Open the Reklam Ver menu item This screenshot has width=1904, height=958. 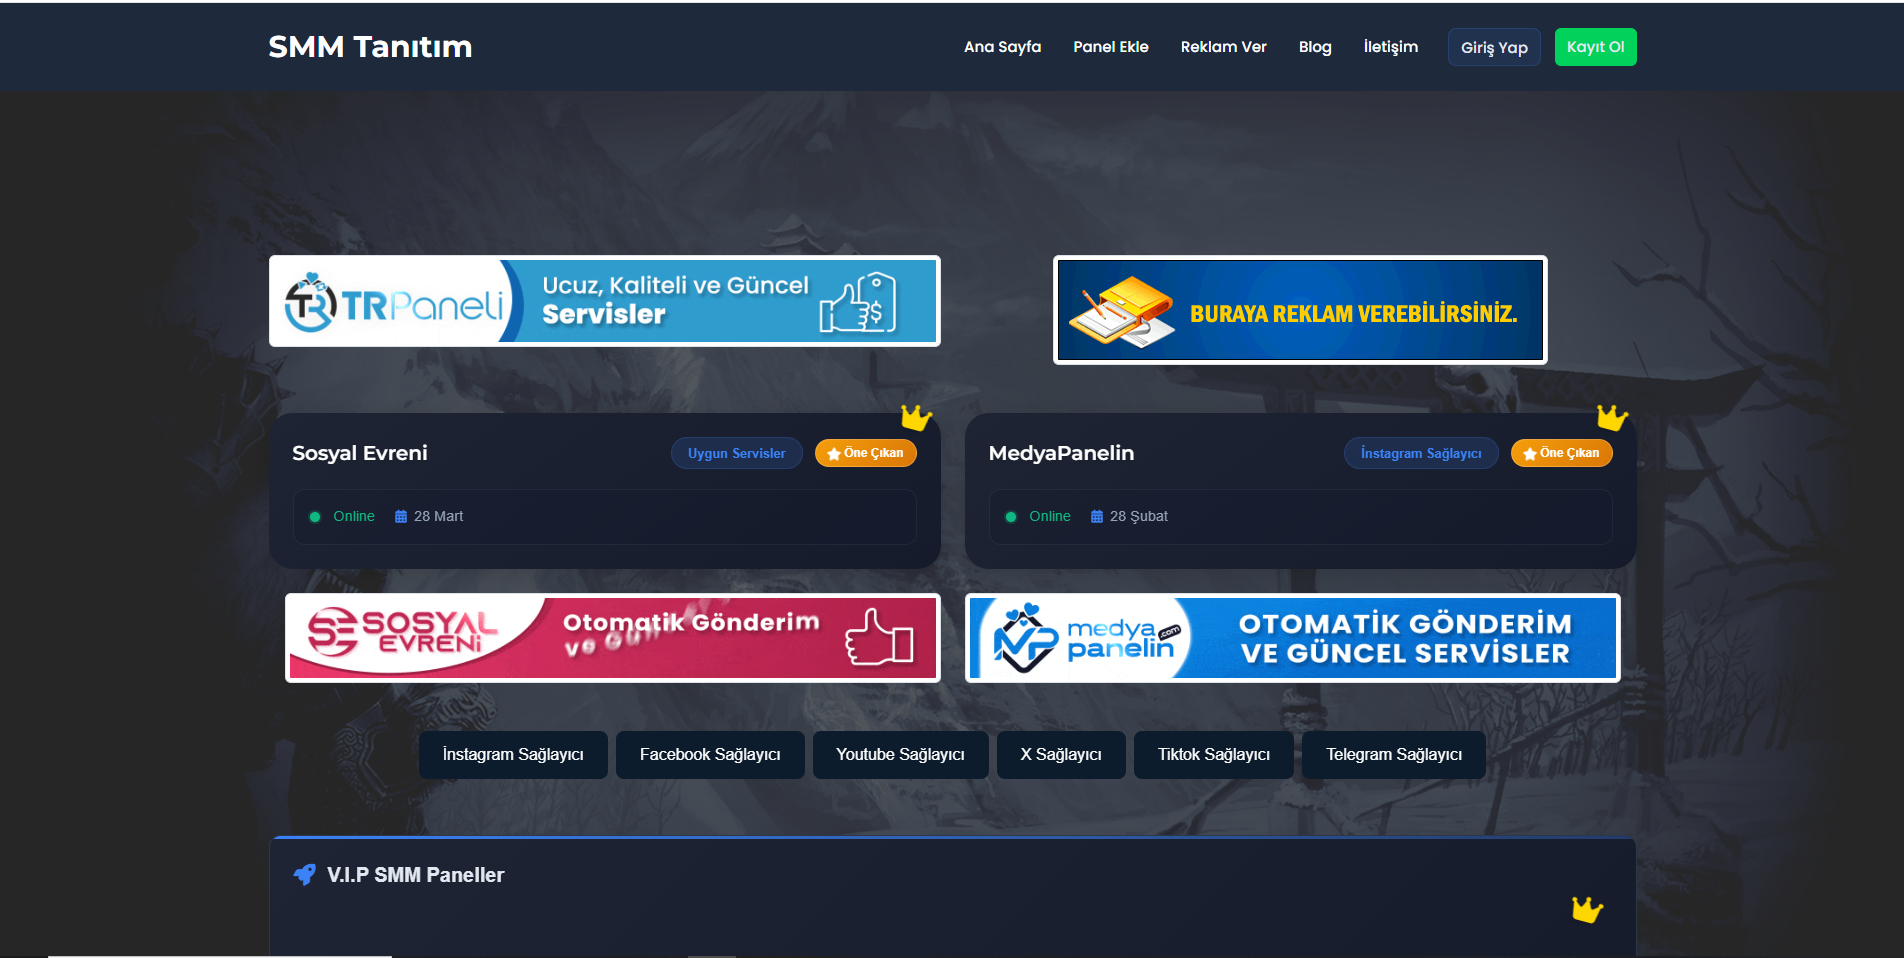coord(1223,47)
